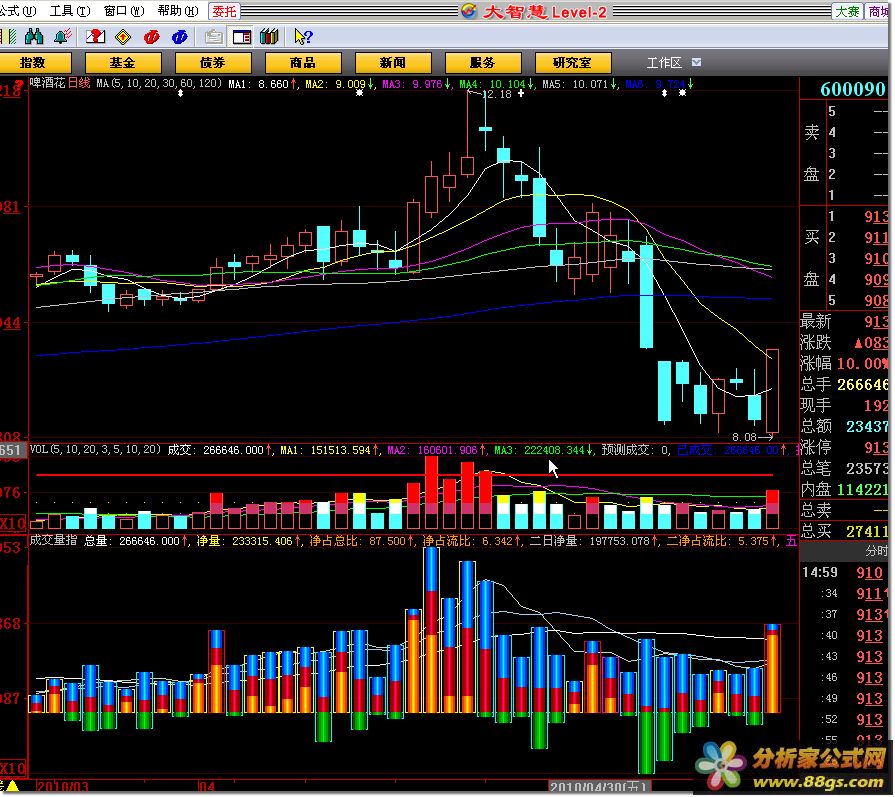The height and width of the screenshot is (797, 895).
Task: Open the alarm bell alert icon
Action: [62, 37]
